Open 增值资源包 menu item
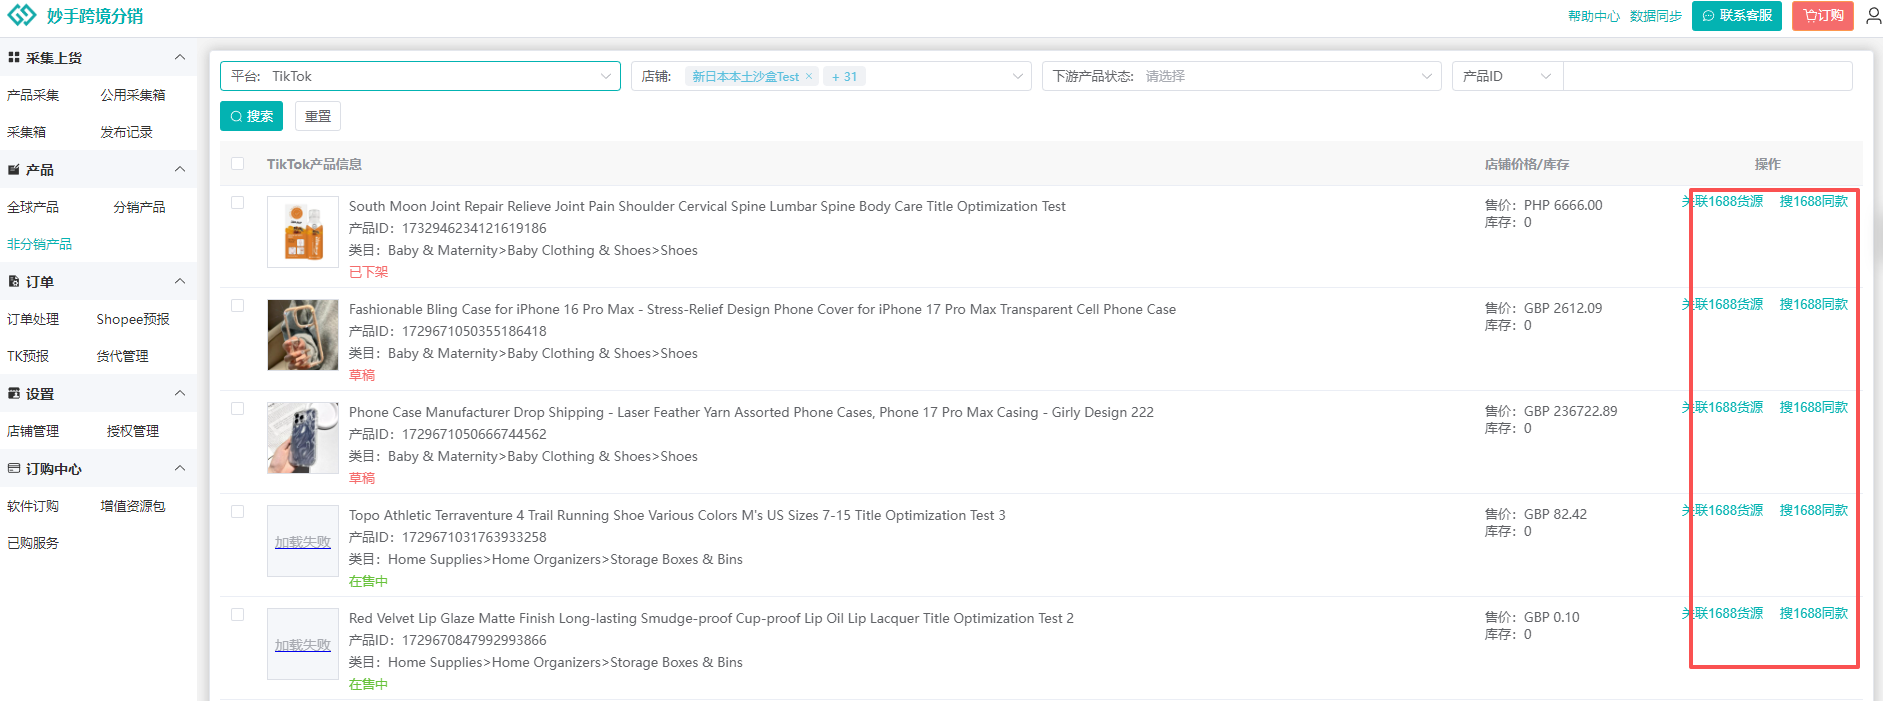The image size is (1883, 701). click(x=133, y=506)
